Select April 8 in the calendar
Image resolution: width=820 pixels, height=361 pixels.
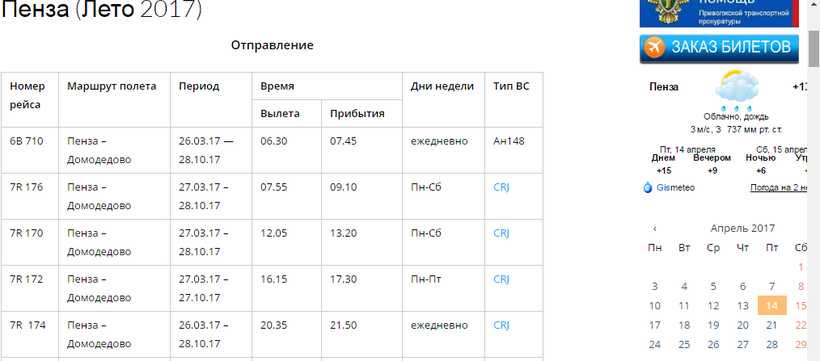point(801,286)
